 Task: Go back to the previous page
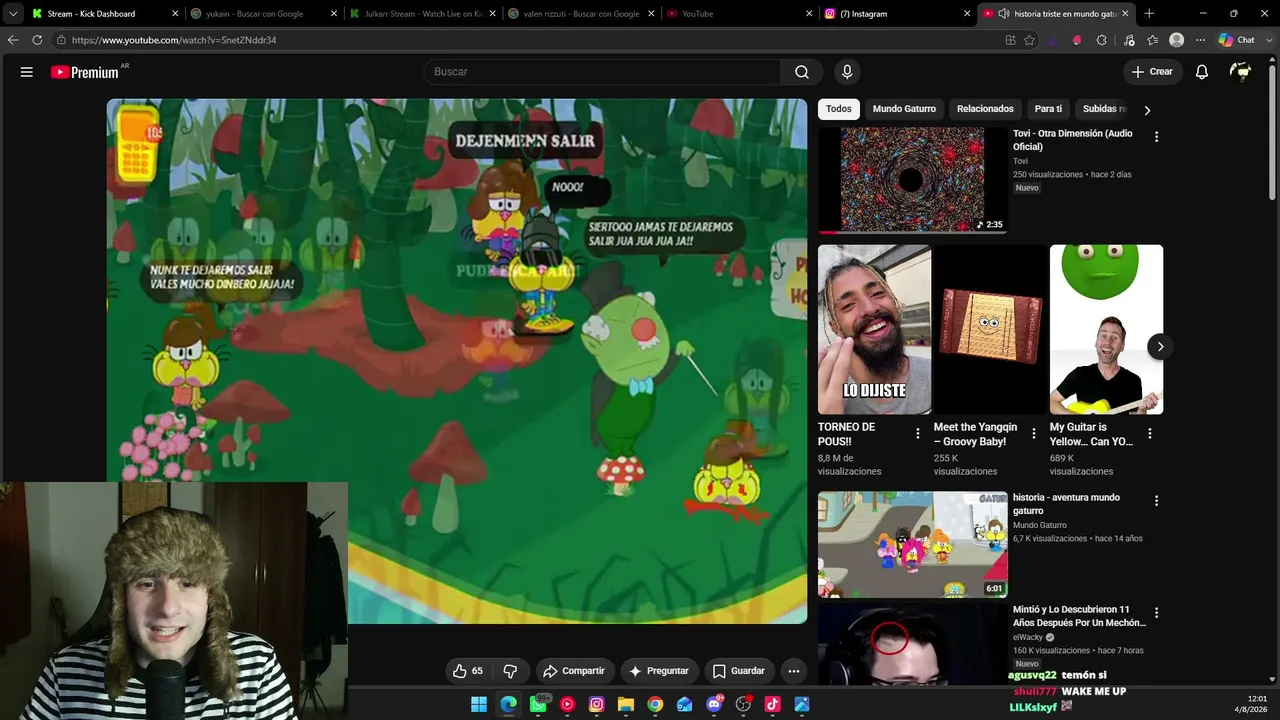pyautogui.click(x=13, y=40)
